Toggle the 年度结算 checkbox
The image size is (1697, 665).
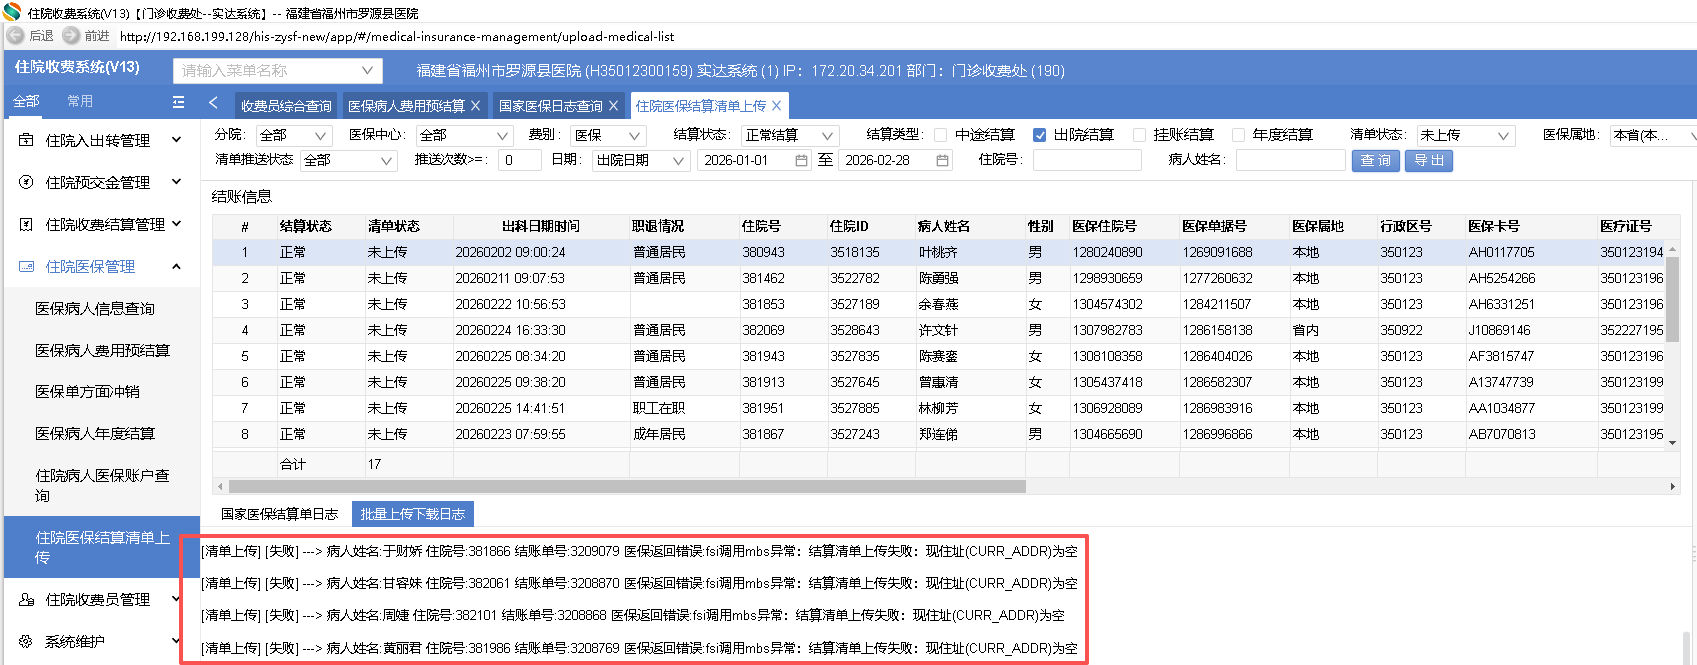point(1238,135)
